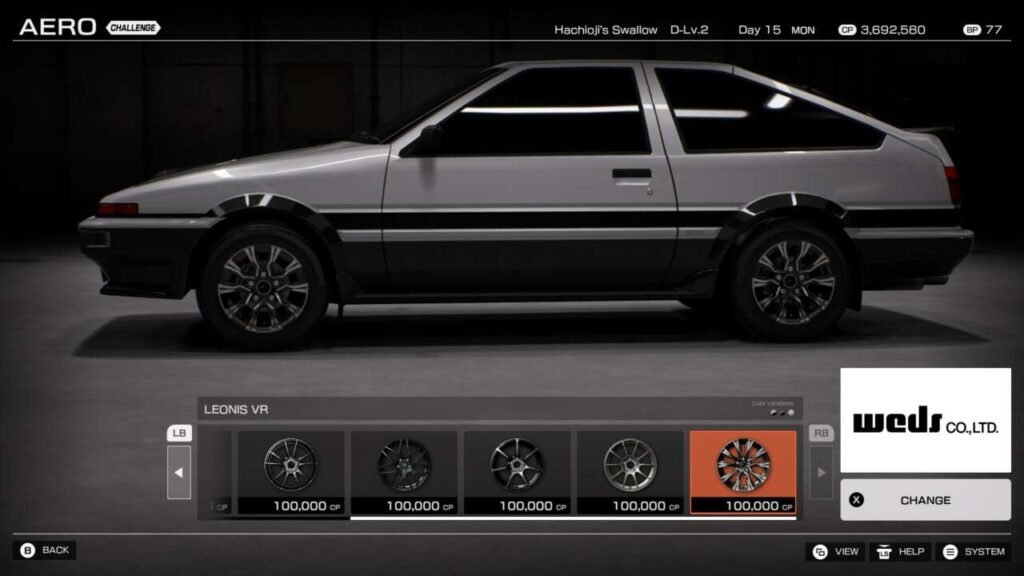
Task: Select the white color variation dot
Action: pyautogui.click(x=791, y=412)
